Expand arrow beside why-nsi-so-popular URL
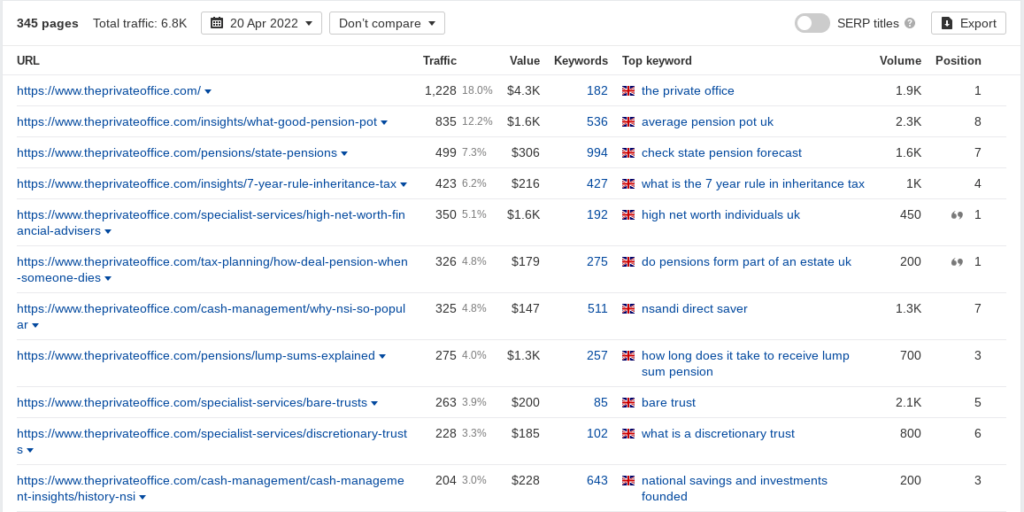1024x512 pixels. [x=35, y=325]
